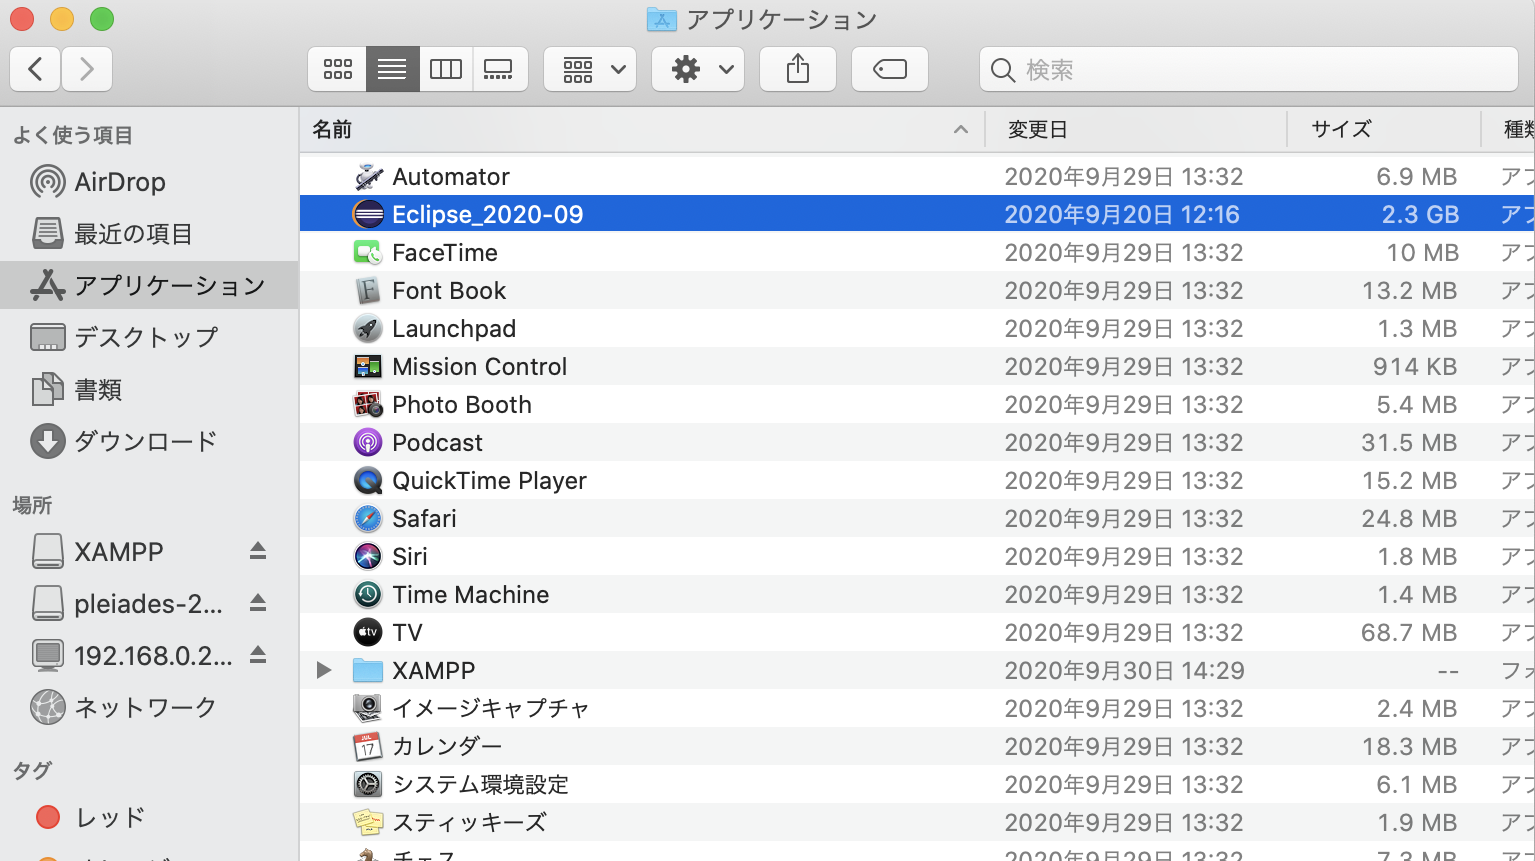Open the 192.168.0.2... server in sidebar

(x=152, y=656)
